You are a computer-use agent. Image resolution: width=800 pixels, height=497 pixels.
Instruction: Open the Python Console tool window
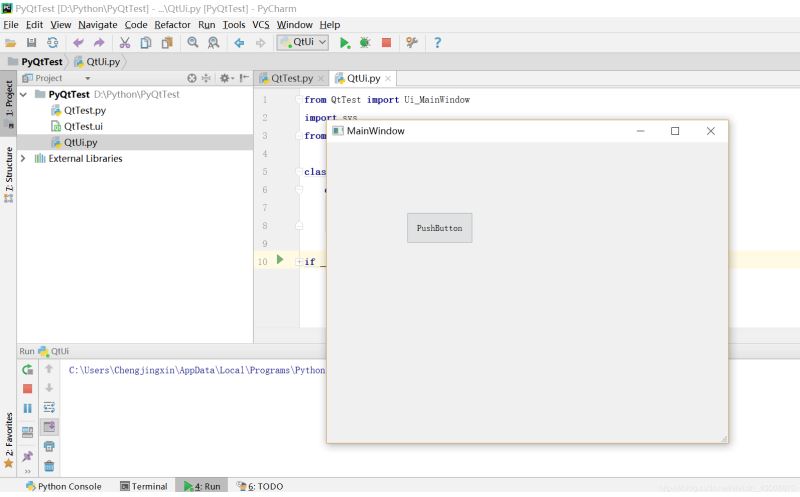[x=64, y=486]
